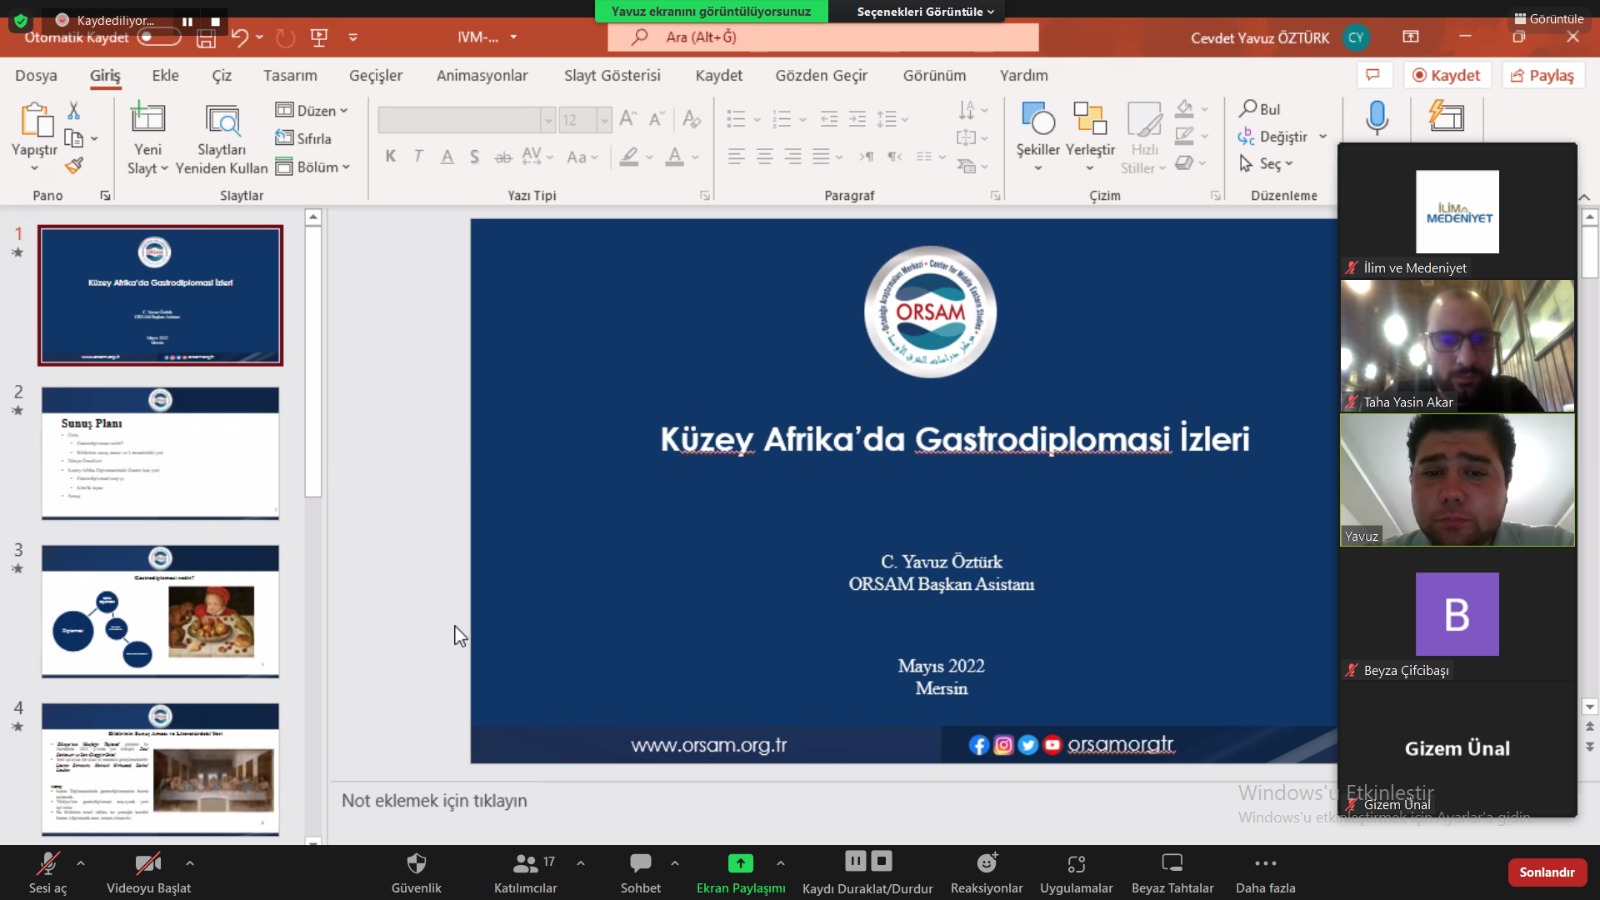
Task: Click the Save icon in title bar
Action: click(x=206, y=38)
